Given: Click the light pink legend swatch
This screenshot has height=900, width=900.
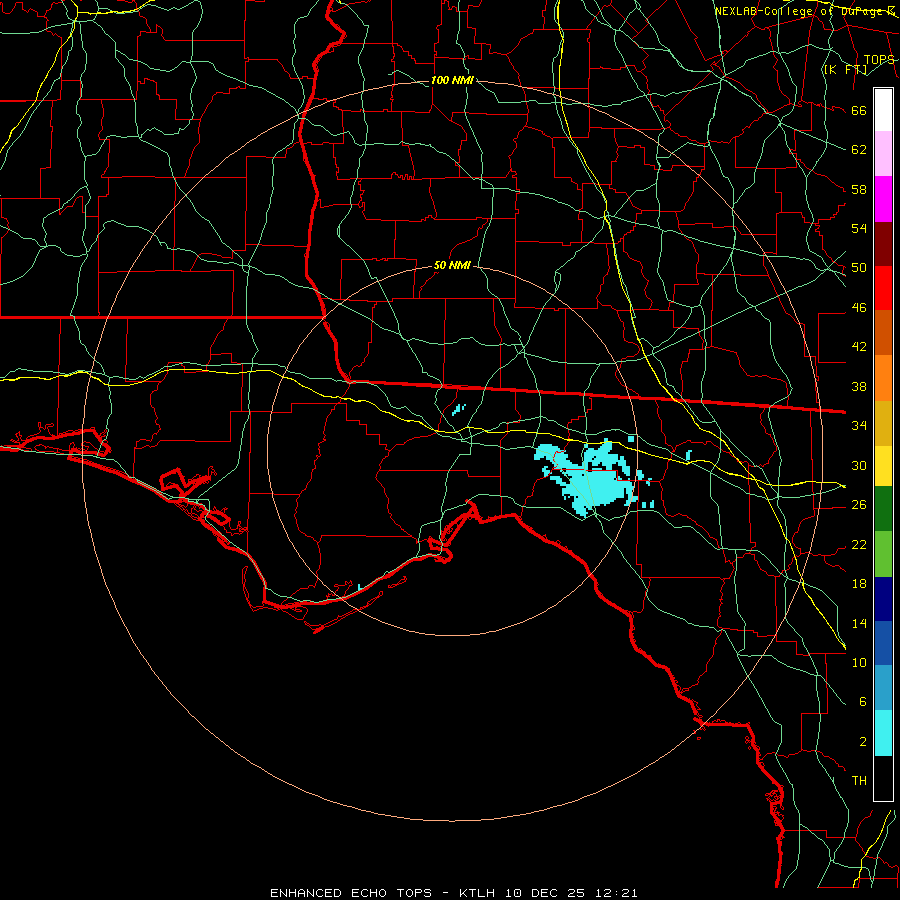Looking at the screenshot, I should coord(883,154).
